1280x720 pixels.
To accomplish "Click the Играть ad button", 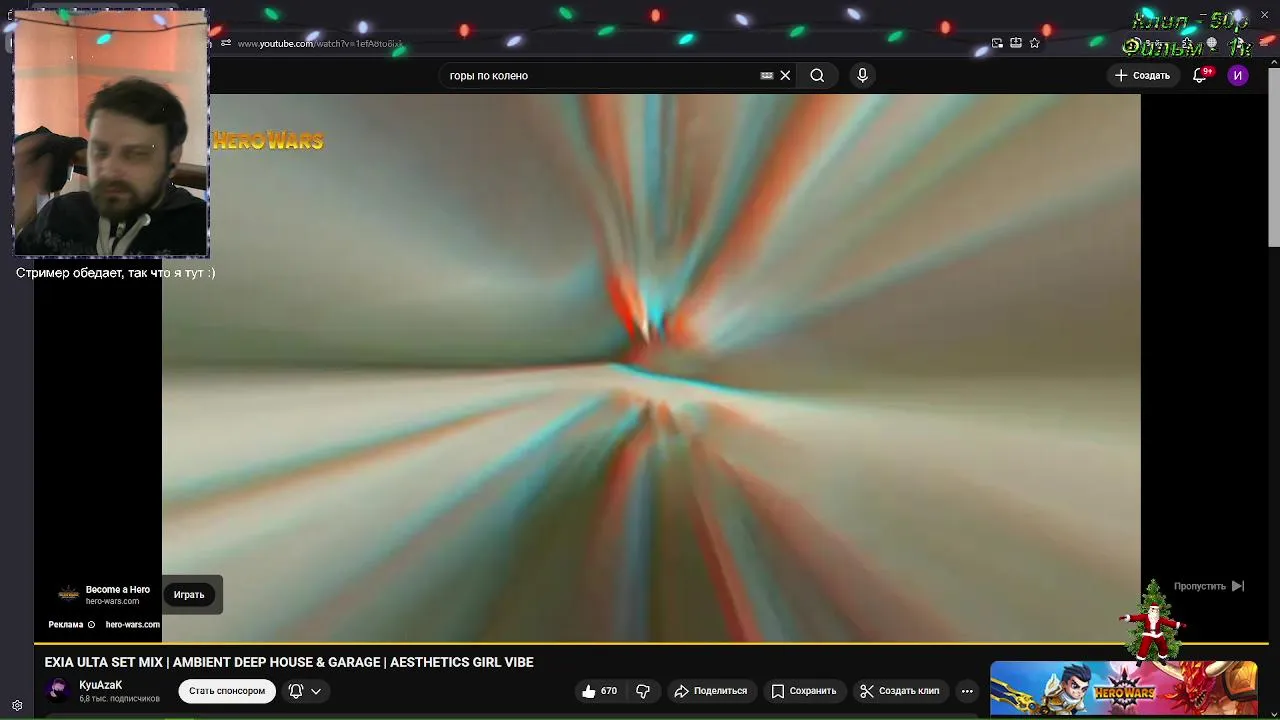I will (189, 594).
